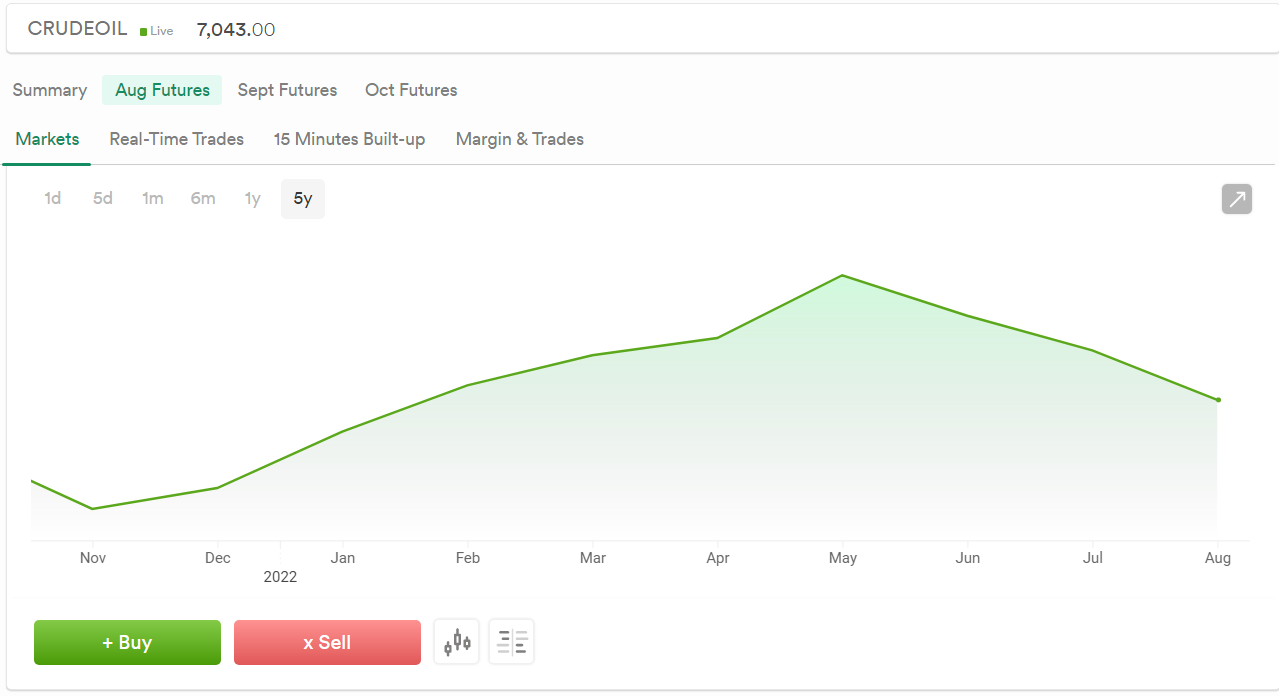Select the 1d time range
Viewport: 1279px width, 696px height.
point(53,199)
